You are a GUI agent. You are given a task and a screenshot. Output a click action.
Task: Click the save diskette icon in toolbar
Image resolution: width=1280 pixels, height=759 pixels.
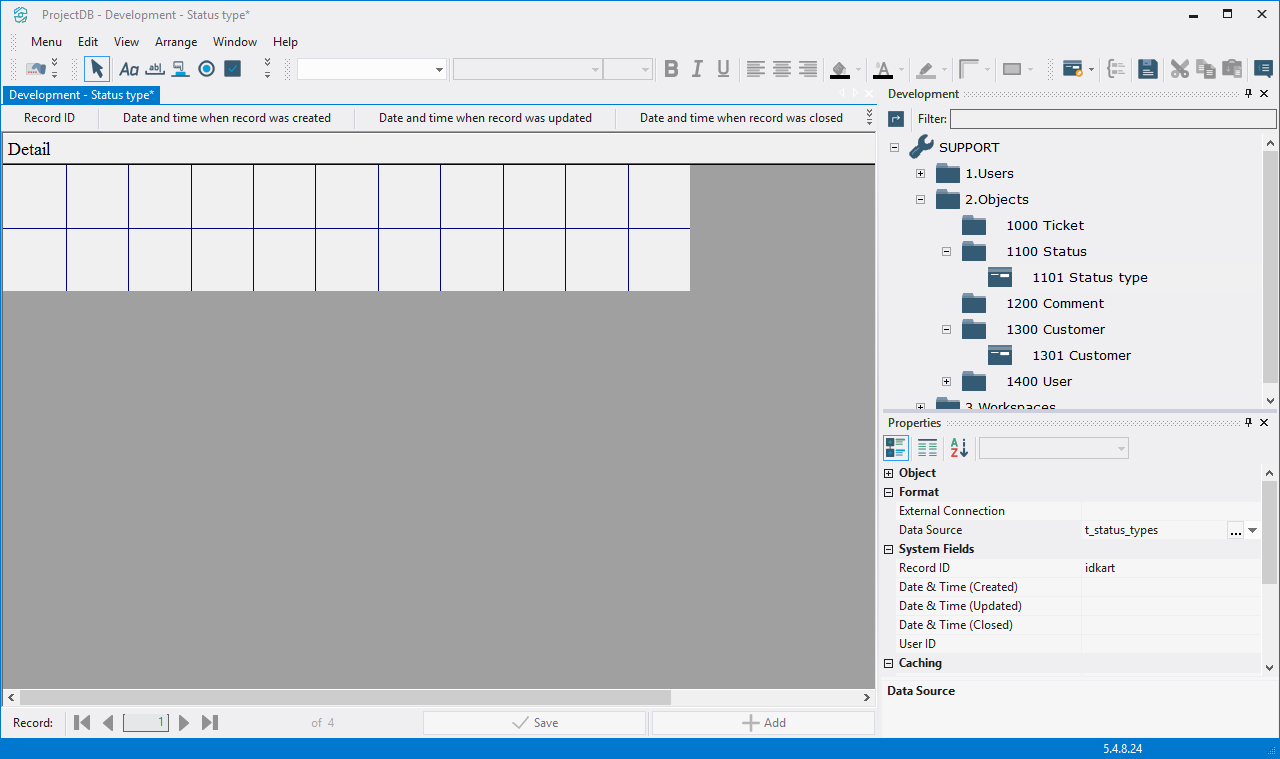[x=1148, y=69]
